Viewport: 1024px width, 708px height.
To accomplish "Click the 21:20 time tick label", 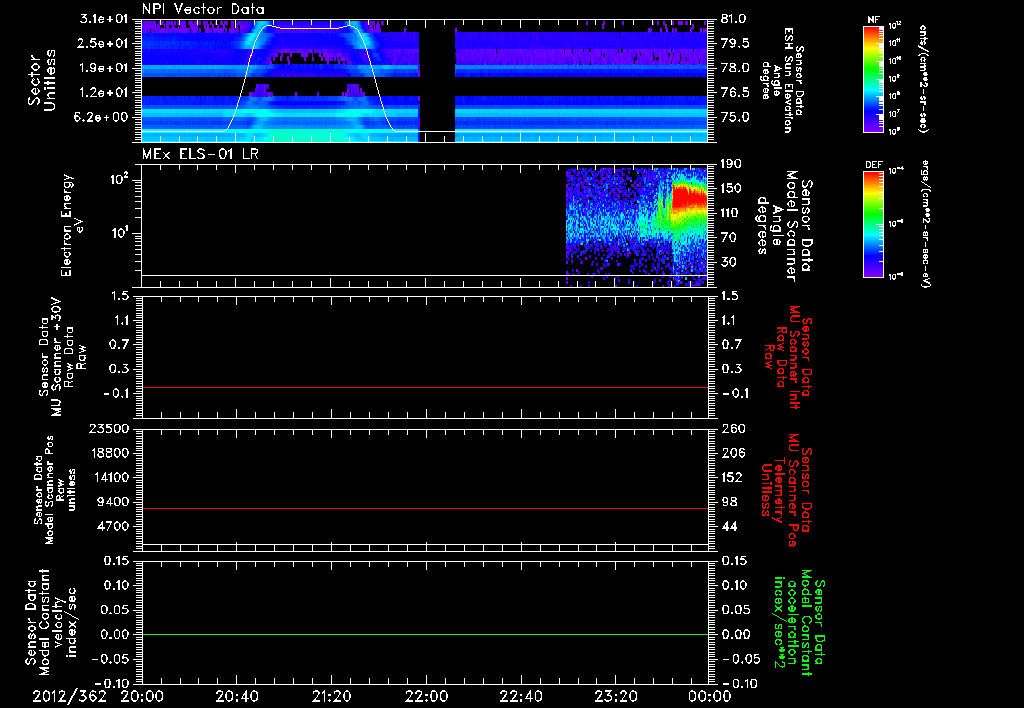I will (332, 696).
